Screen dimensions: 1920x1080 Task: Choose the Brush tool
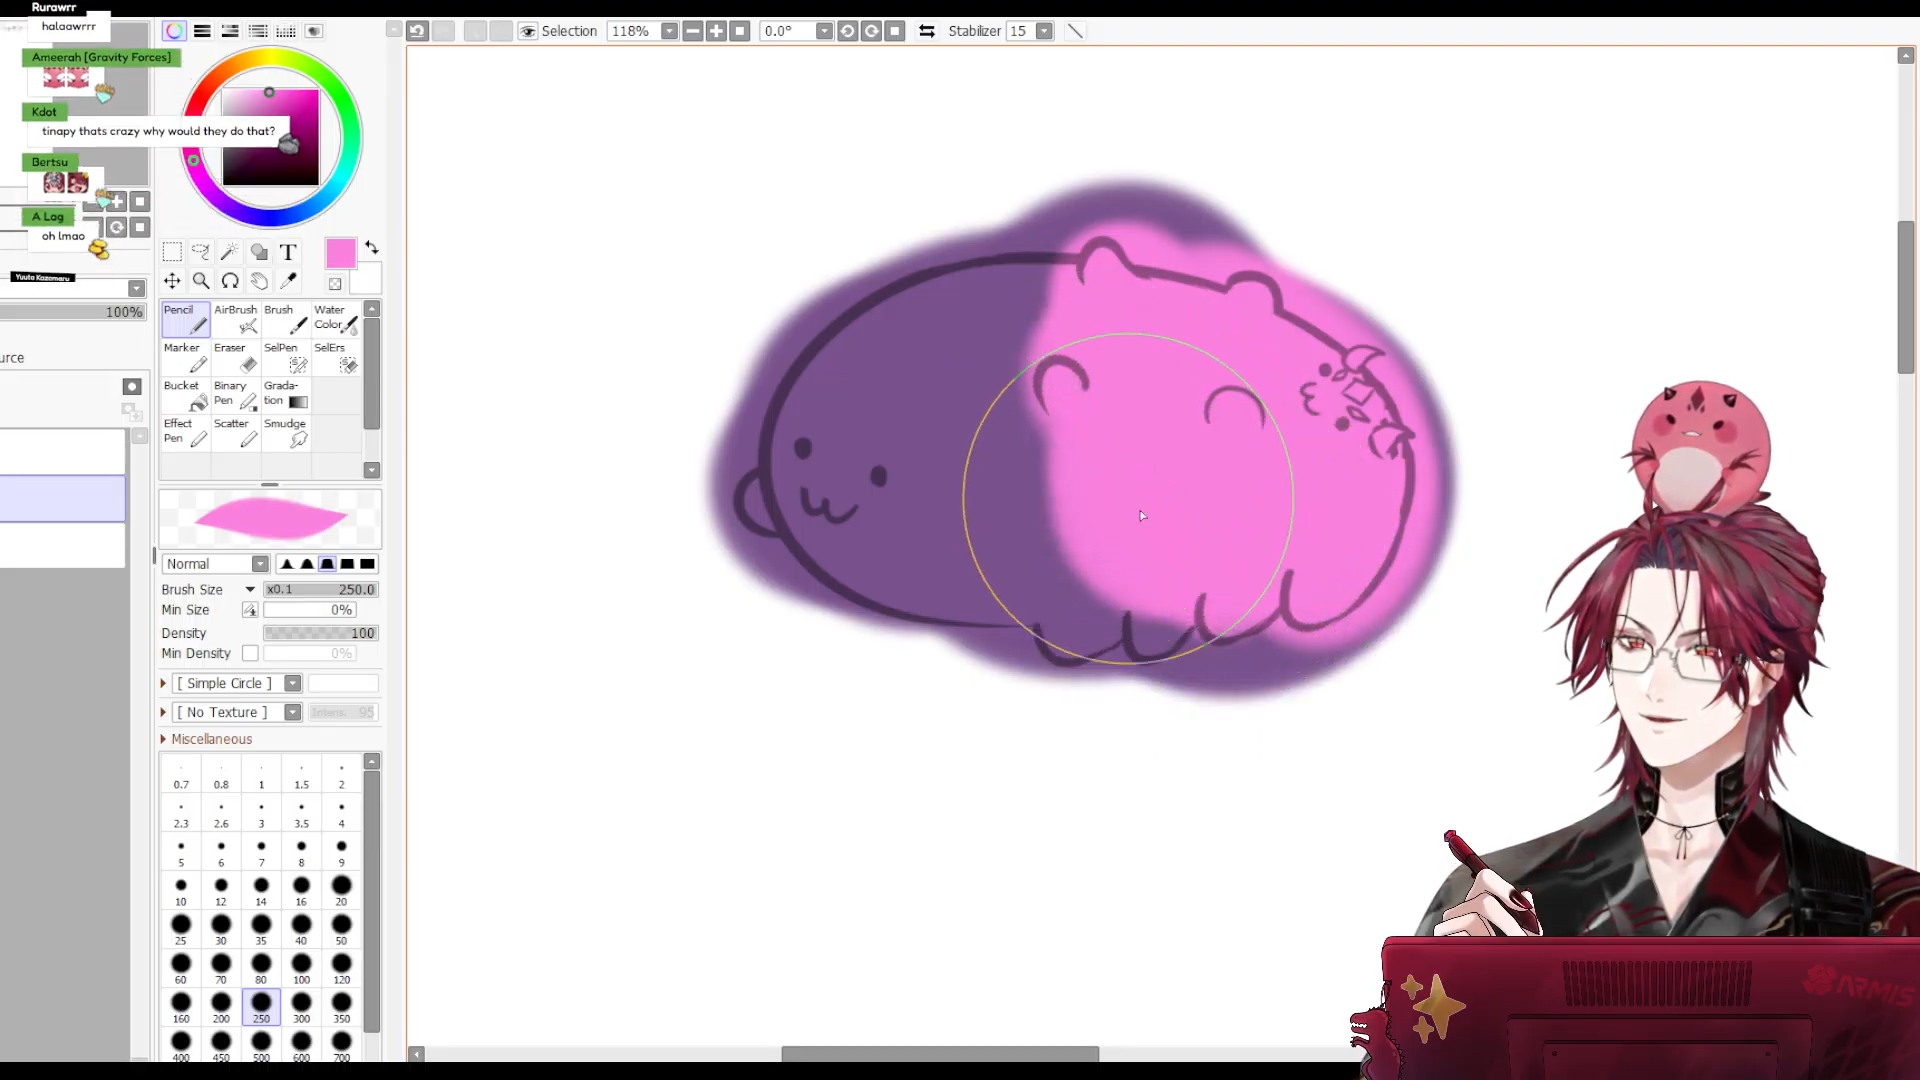pyautogui.click(x=286, y=319)
